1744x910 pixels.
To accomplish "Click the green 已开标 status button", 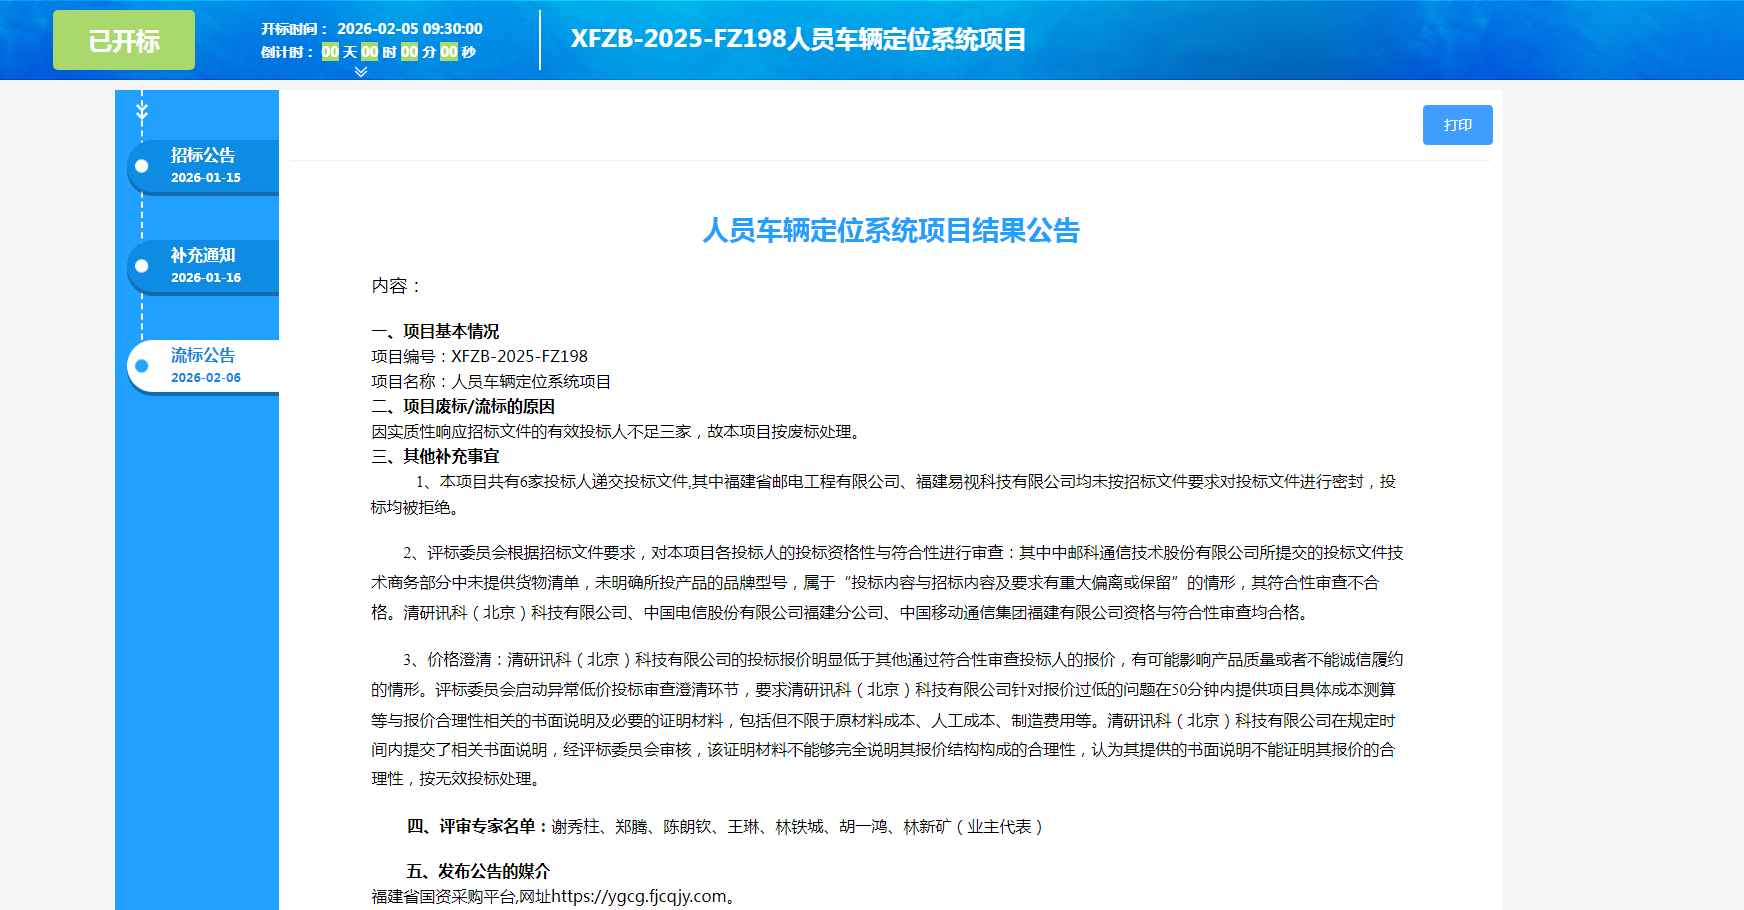I will click(124, 40).
